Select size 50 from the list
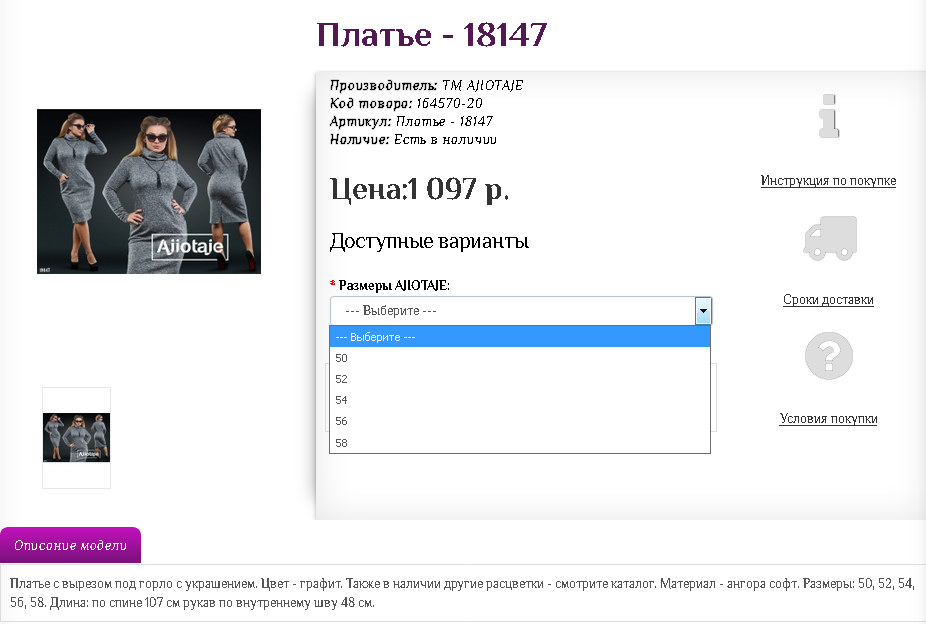The image size is (926, 624). coord(519,358)
